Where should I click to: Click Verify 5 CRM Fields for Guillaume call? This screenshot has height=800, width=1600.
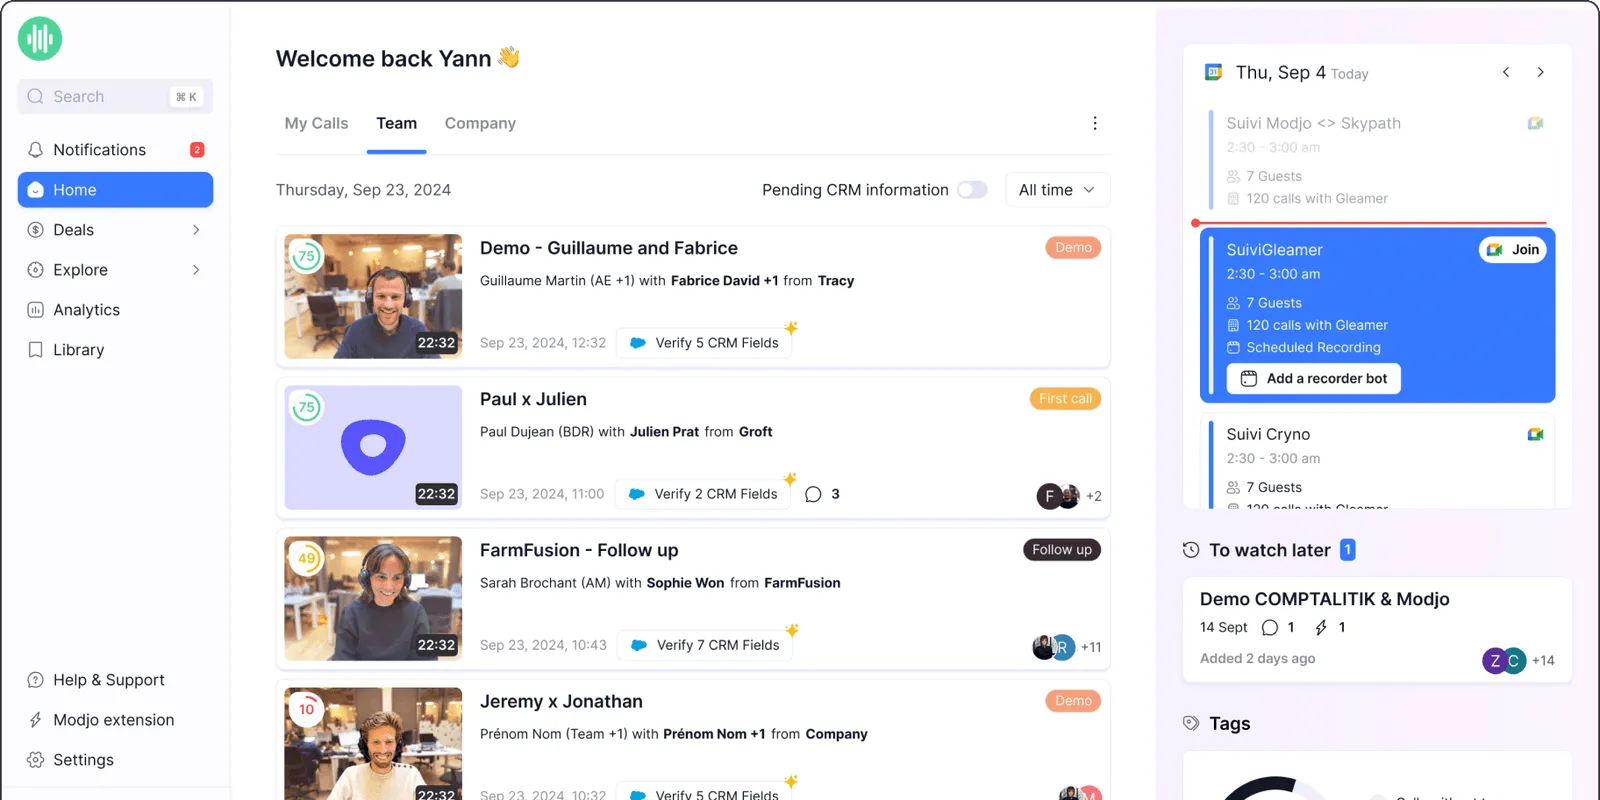[704, 343]
